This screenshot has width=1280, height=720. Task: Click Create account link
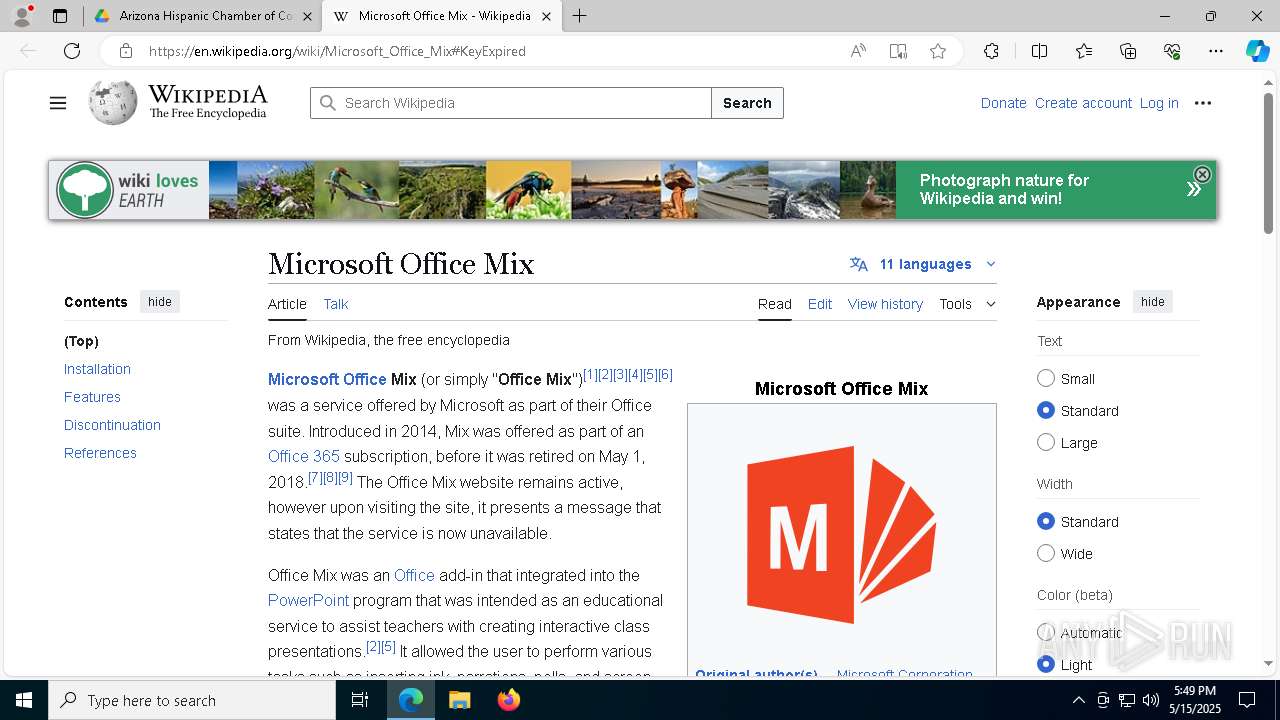1083,103
